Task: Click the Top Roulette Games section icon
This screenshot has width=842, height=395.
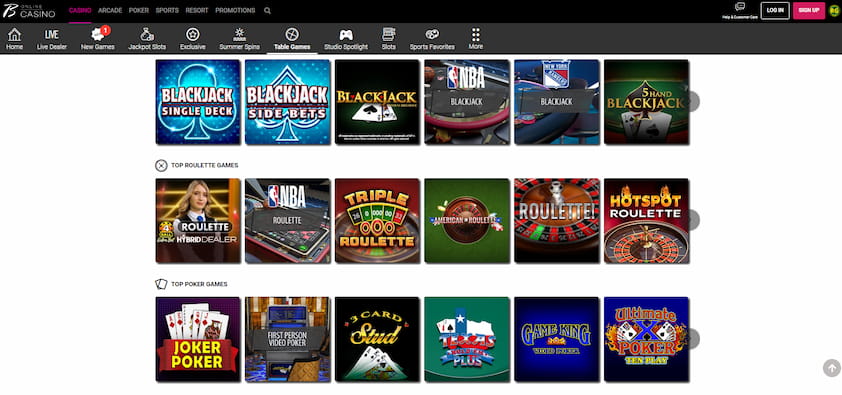Action: (161, 165)
